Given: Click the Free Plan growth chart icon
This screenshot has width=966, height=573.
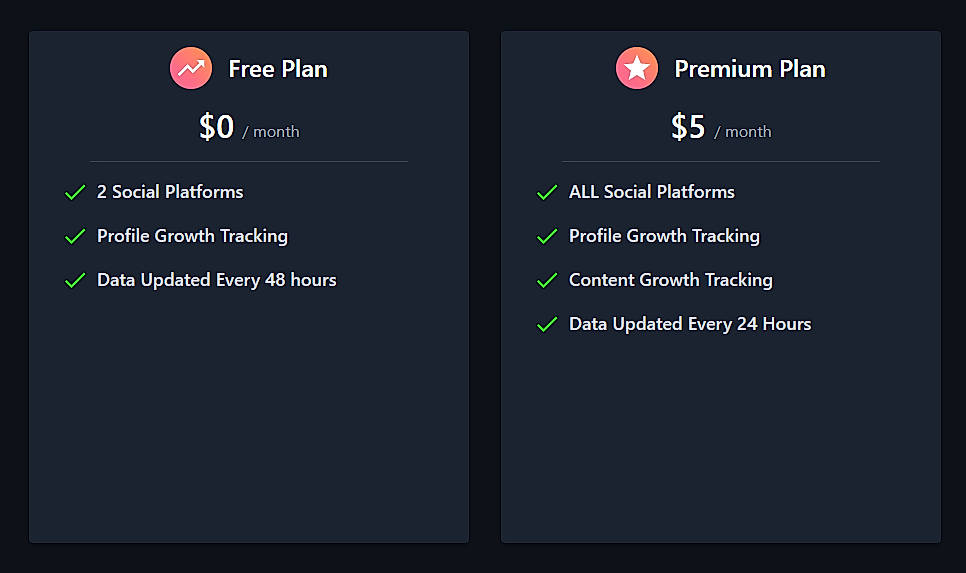Looking at the screenshot, I should click(x=191, y=69).
